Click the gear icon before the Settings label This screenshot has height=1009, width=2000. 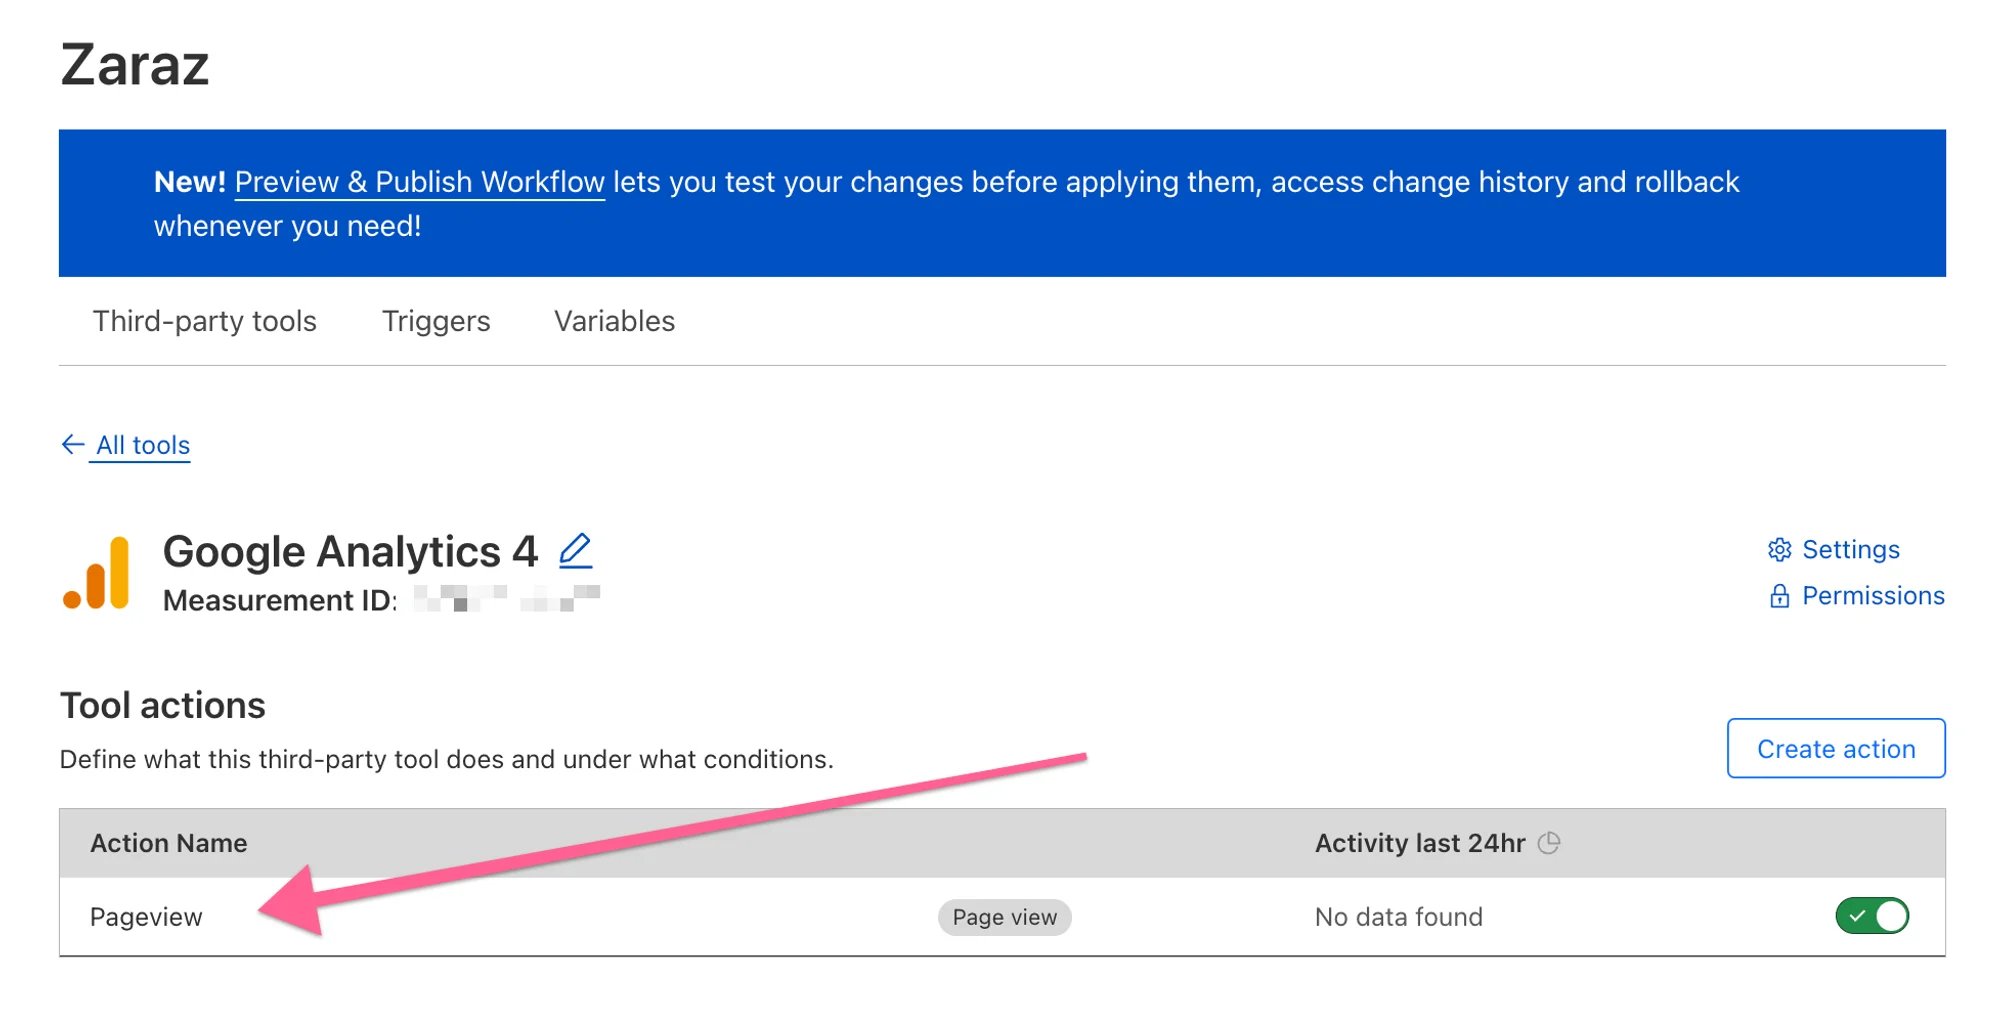pyautogui.click(x=1779, y=549)
